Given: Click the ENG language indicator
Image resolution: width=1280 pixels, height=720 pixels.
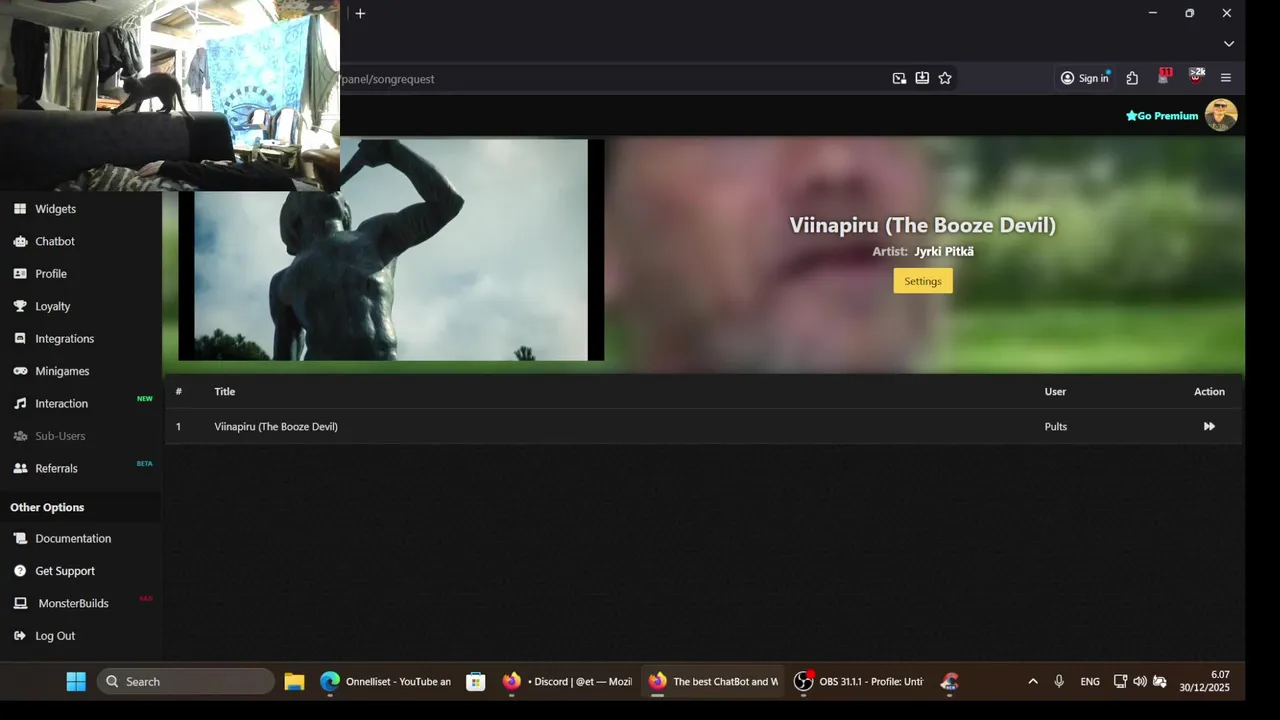Looking at the screenshot, I should point(1090,682).
